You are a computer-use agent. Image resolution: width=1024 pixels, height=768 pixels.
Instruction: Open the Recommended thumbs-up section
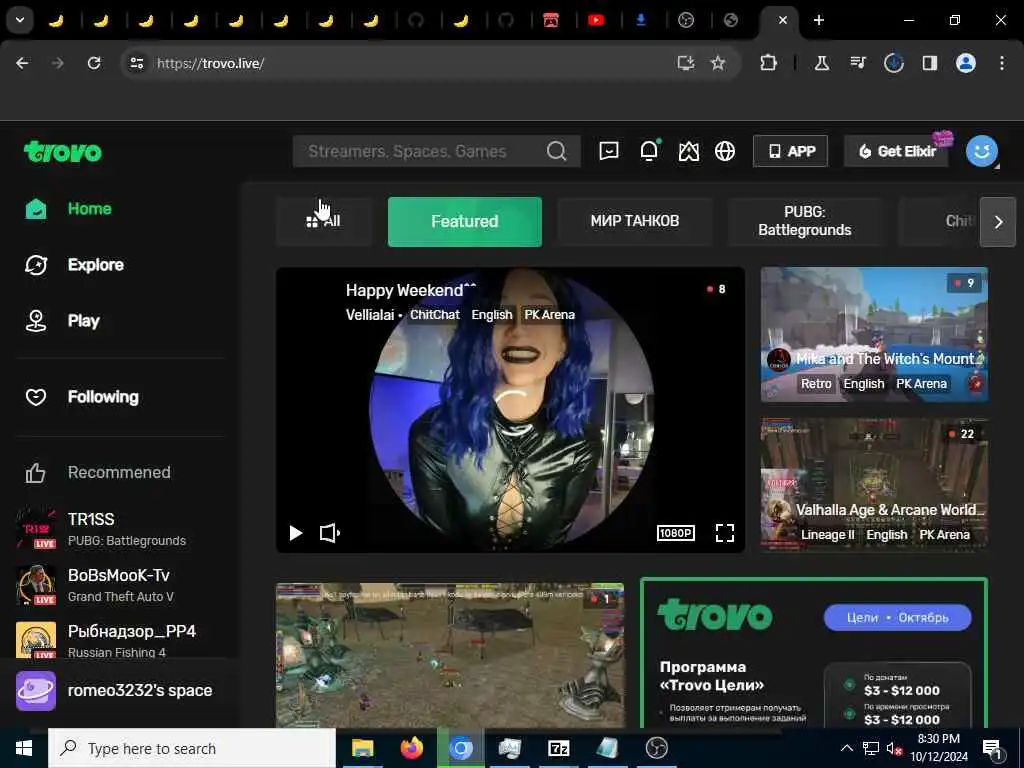35,472
